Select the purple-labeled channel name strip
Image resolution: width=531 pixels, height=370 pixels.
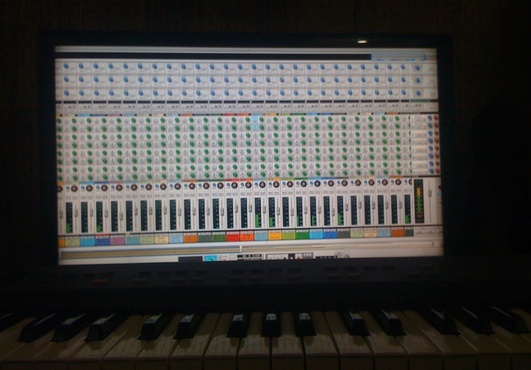(x=118, y=240)
